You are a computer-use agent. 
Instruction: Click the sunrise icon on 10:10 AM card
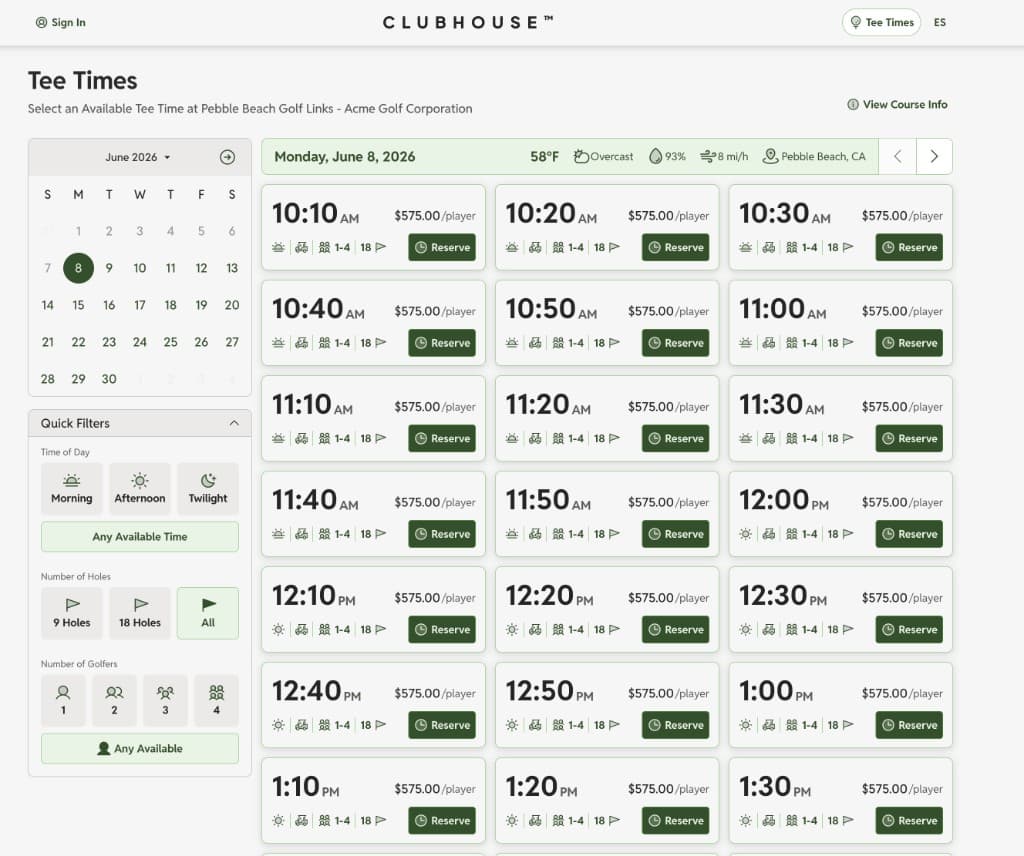tap(278, 247)
